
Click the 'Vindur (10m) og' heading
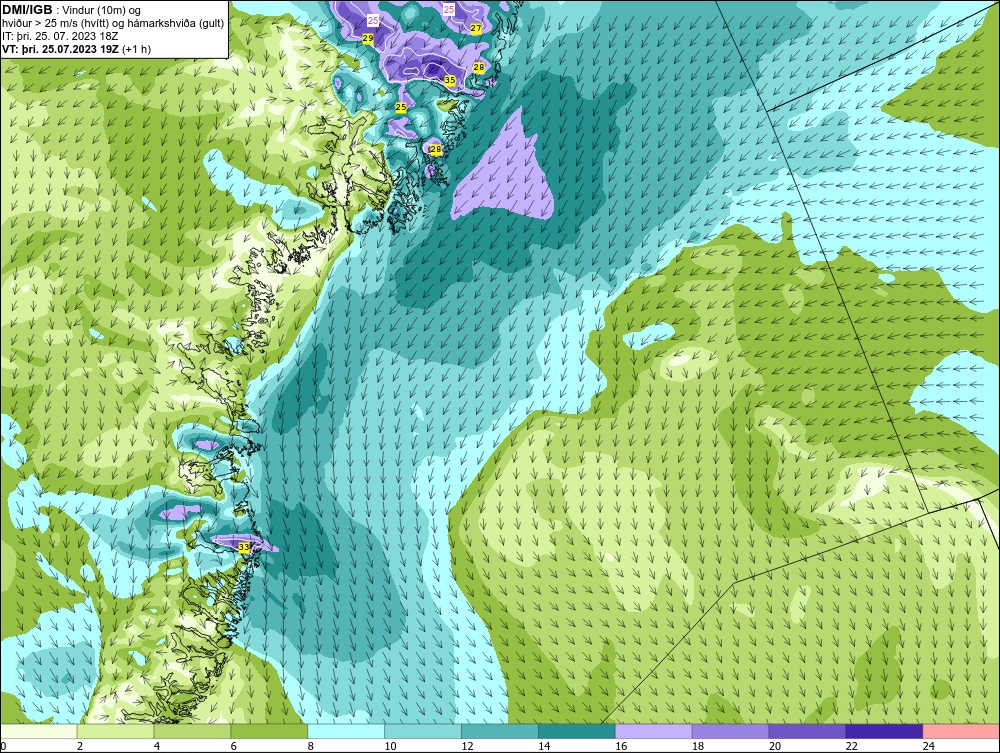[101, 11]
